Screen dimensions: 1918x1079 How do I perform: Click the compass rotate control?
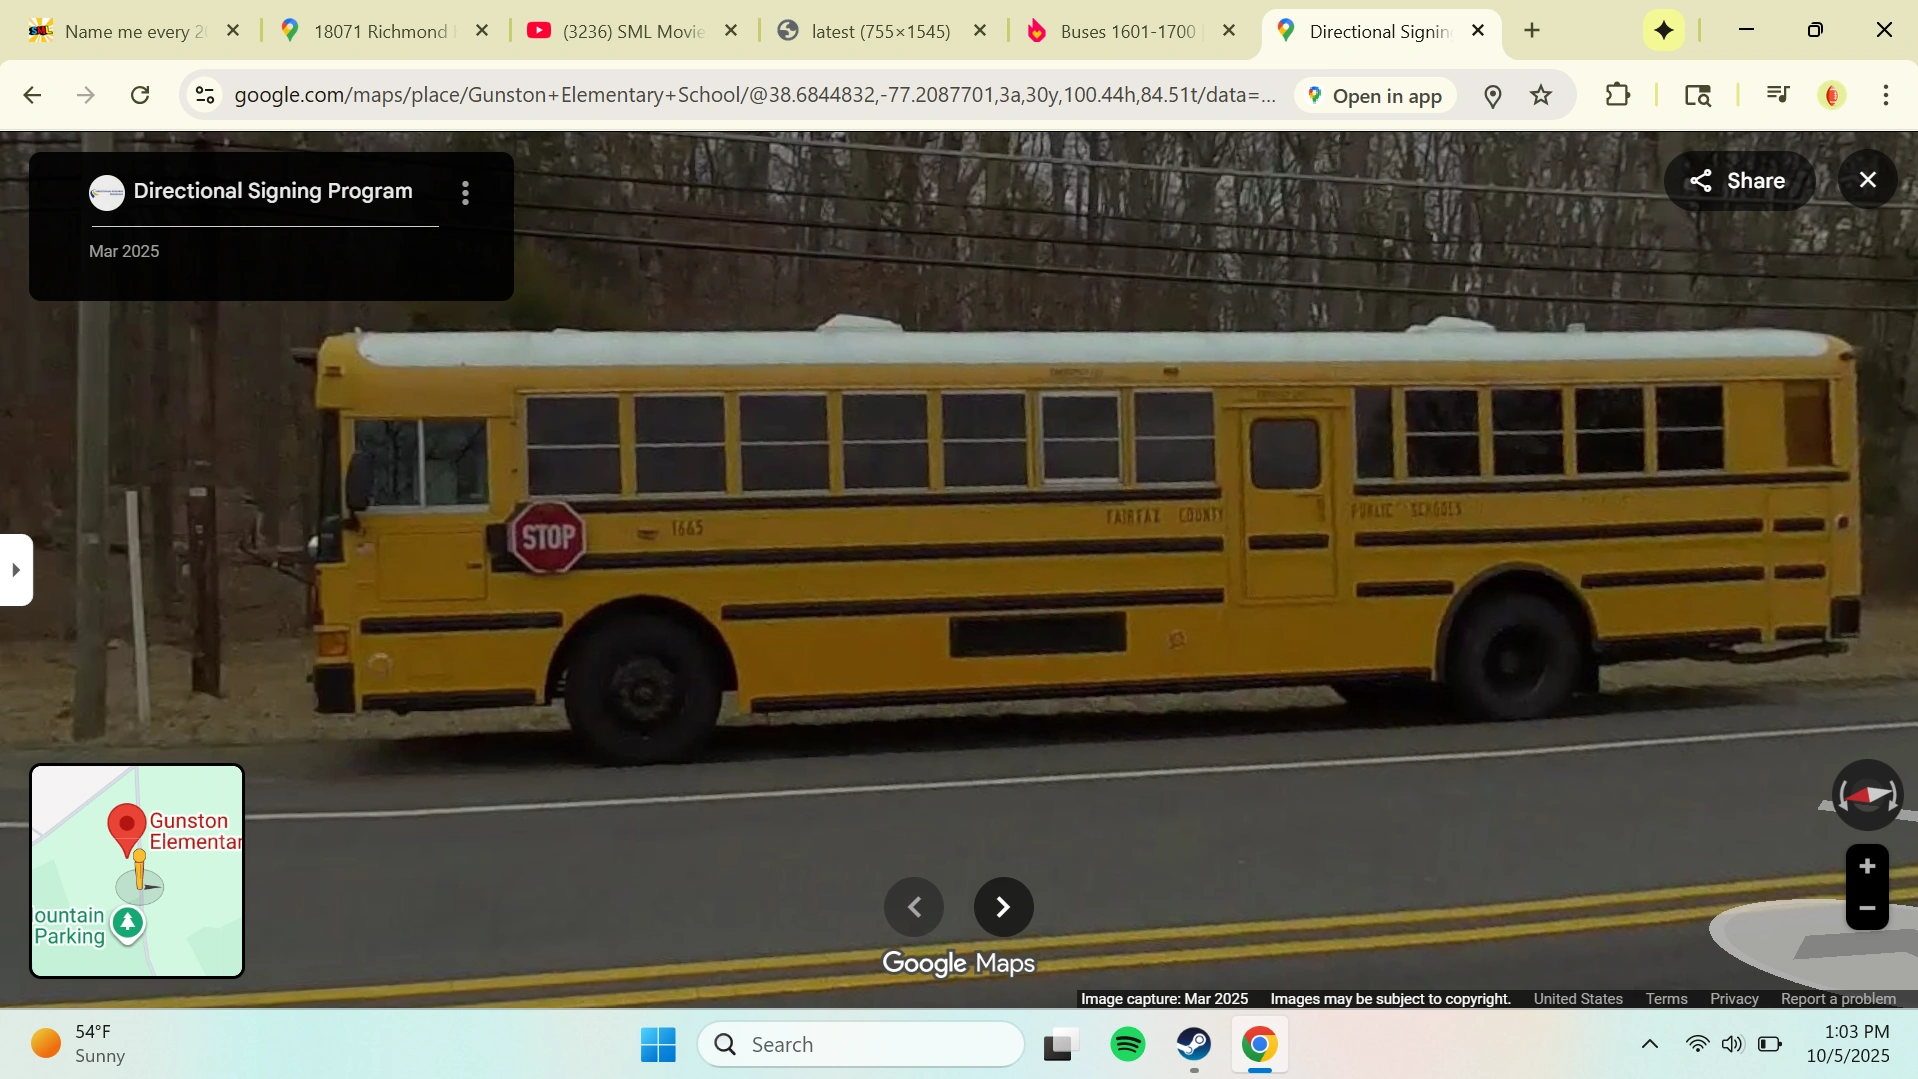pos(1866,796)
